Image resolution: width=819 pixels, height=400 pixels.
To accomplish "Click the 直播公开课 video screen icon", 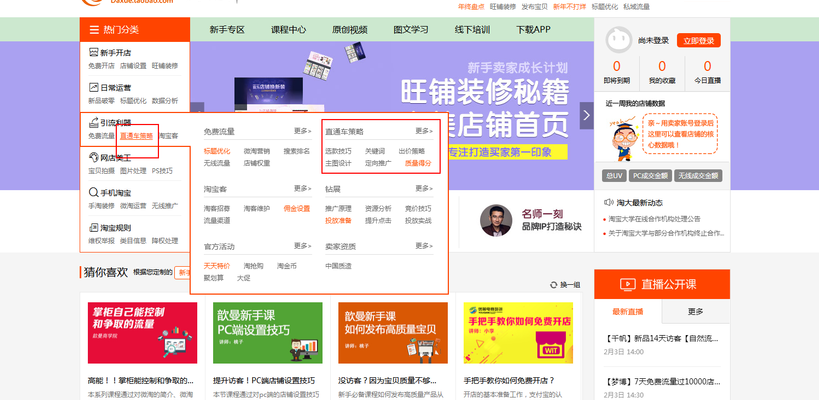I will 627,284.
